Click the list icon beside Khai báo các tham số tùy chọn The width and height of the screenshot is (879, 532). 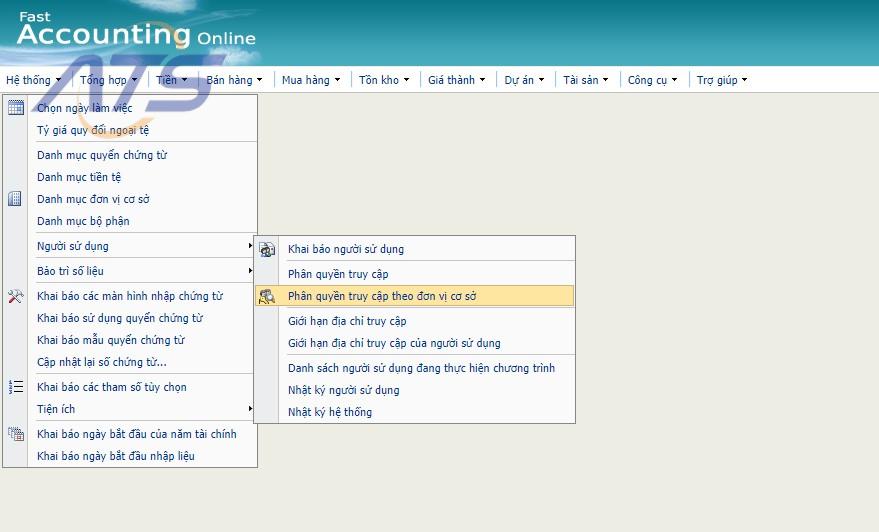point(15,387)
